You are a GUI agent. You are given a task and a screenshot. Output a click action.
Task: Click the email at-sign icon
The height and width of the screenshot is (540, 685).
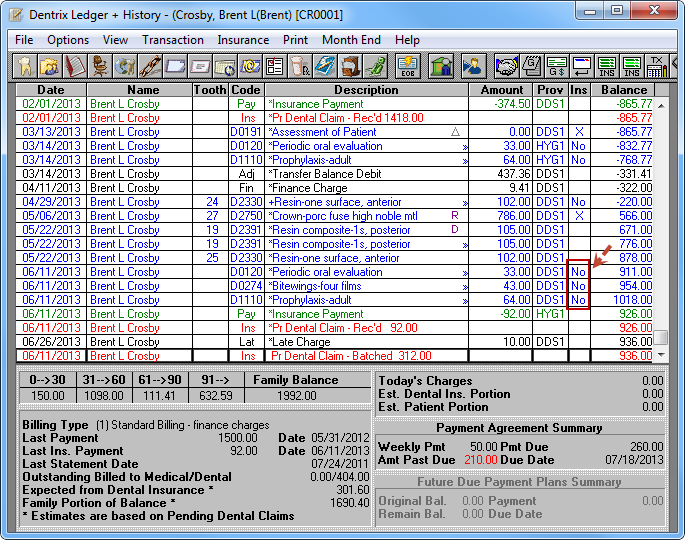click(x=250, y=66)
